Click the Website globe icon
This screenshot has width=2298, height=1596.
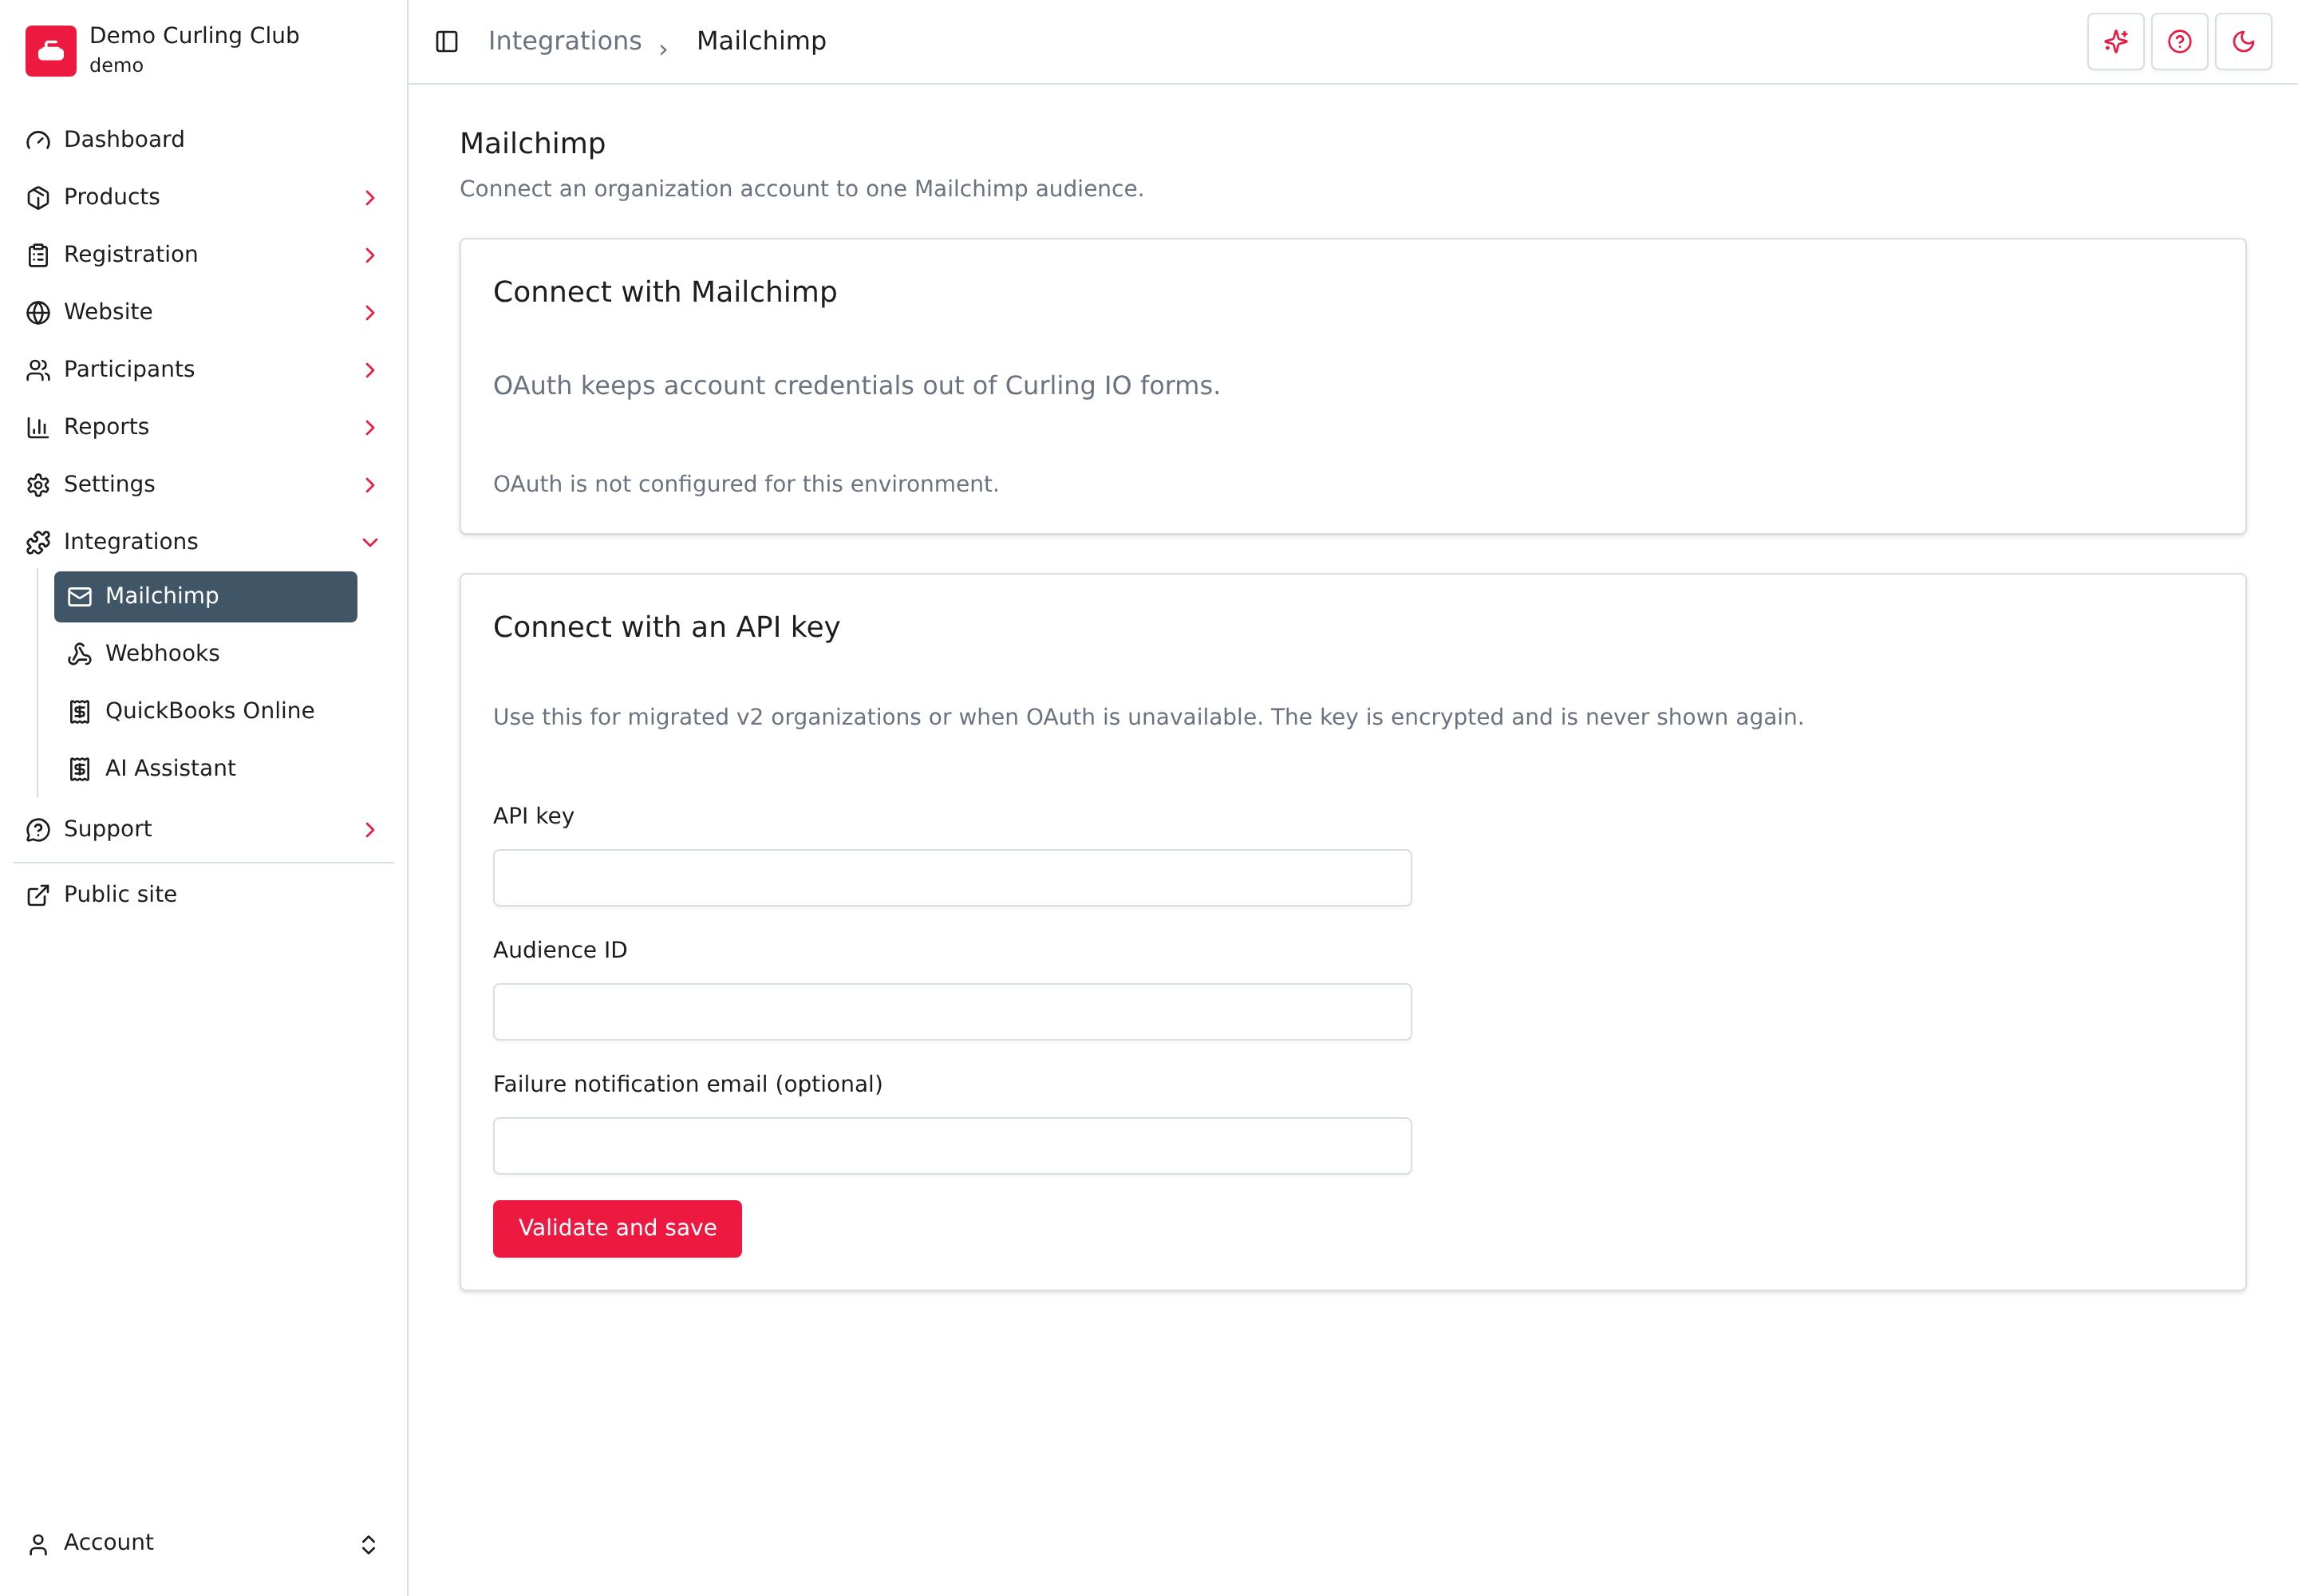pyautogui.click(x=38, y=313)
